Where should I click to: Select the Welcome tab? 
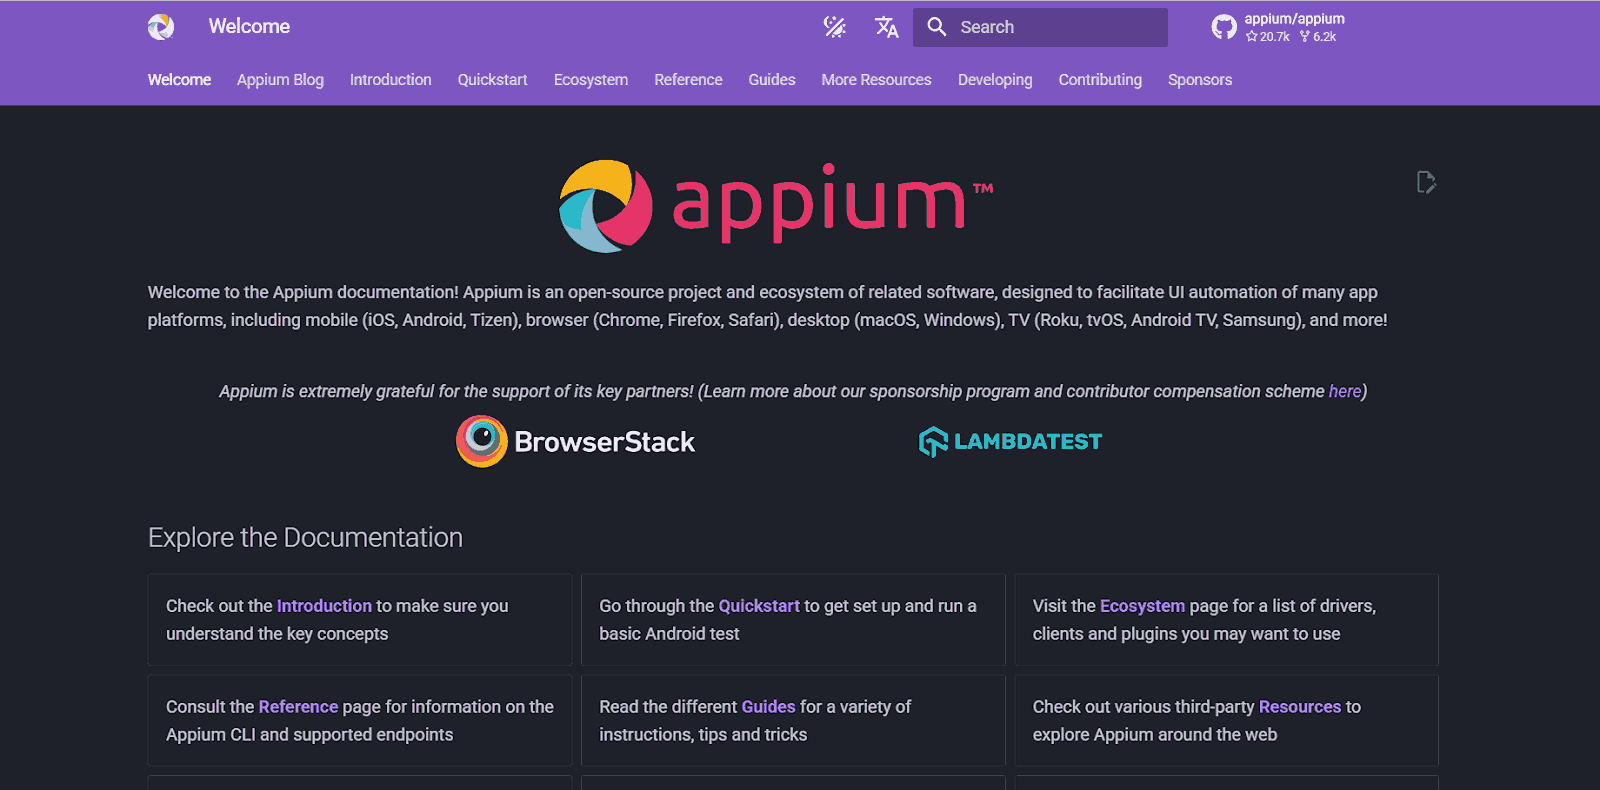[179, 80]
